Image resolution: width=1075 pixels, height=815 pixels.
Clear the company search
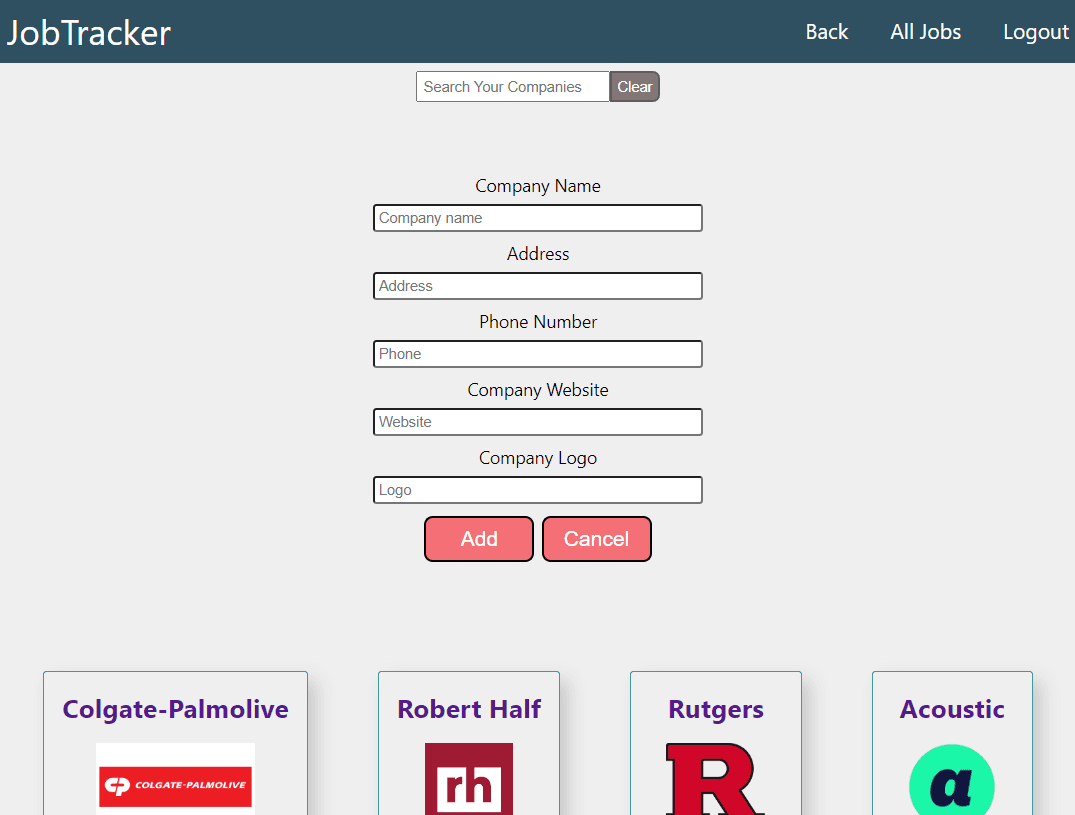(634, 87)
